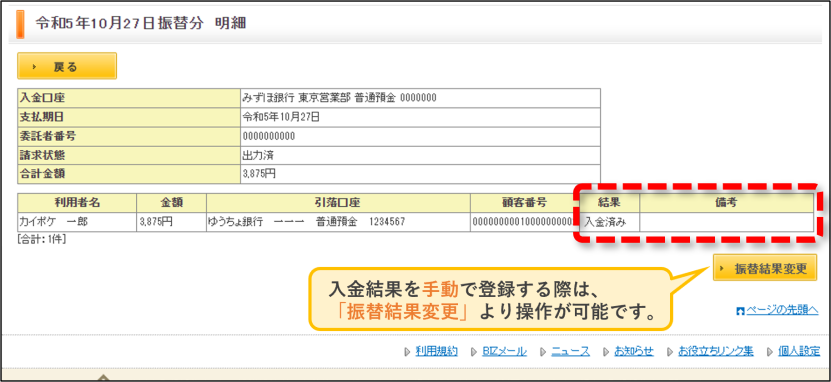Click the arrow icon beside BIZメール
Image resolution: width=831 pixels, height=382 pixels.
click(474, 352)
